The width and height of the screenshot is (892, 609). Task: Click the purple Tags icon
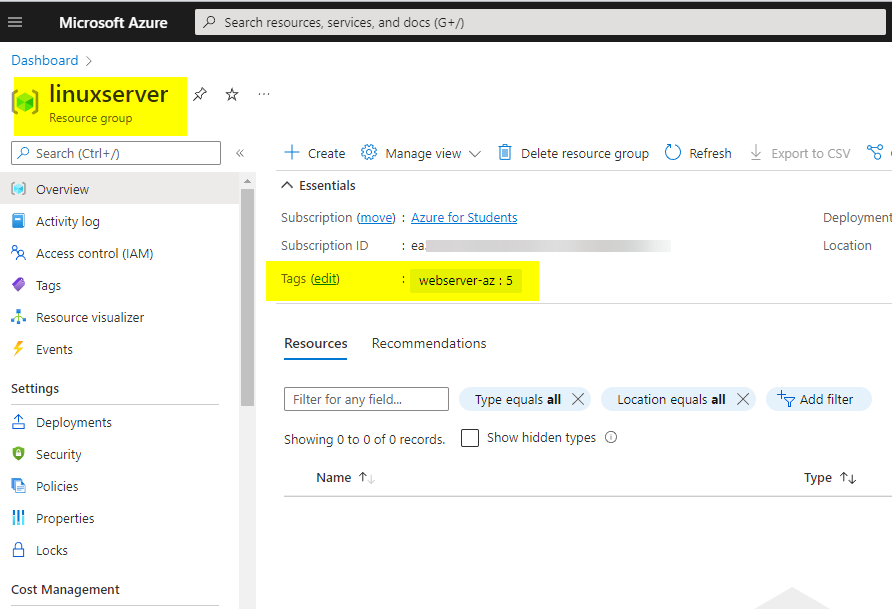coord(18,284)
